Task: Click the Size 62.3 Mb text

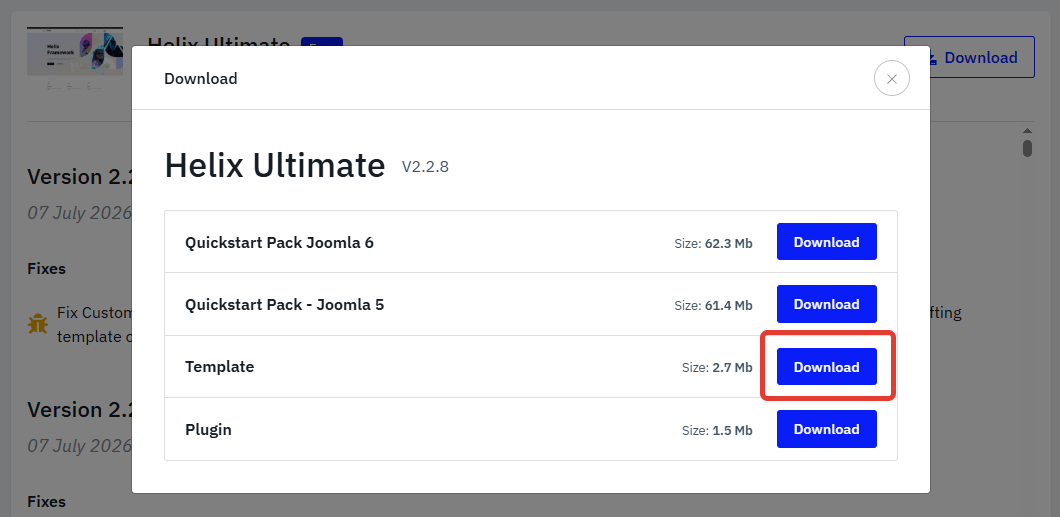Action: (x=713, y=243)
